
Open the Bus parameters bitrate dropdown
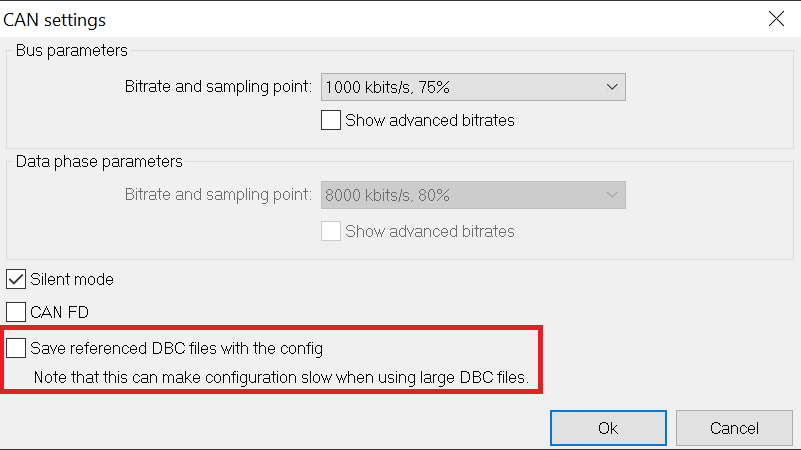coord(472,88)
